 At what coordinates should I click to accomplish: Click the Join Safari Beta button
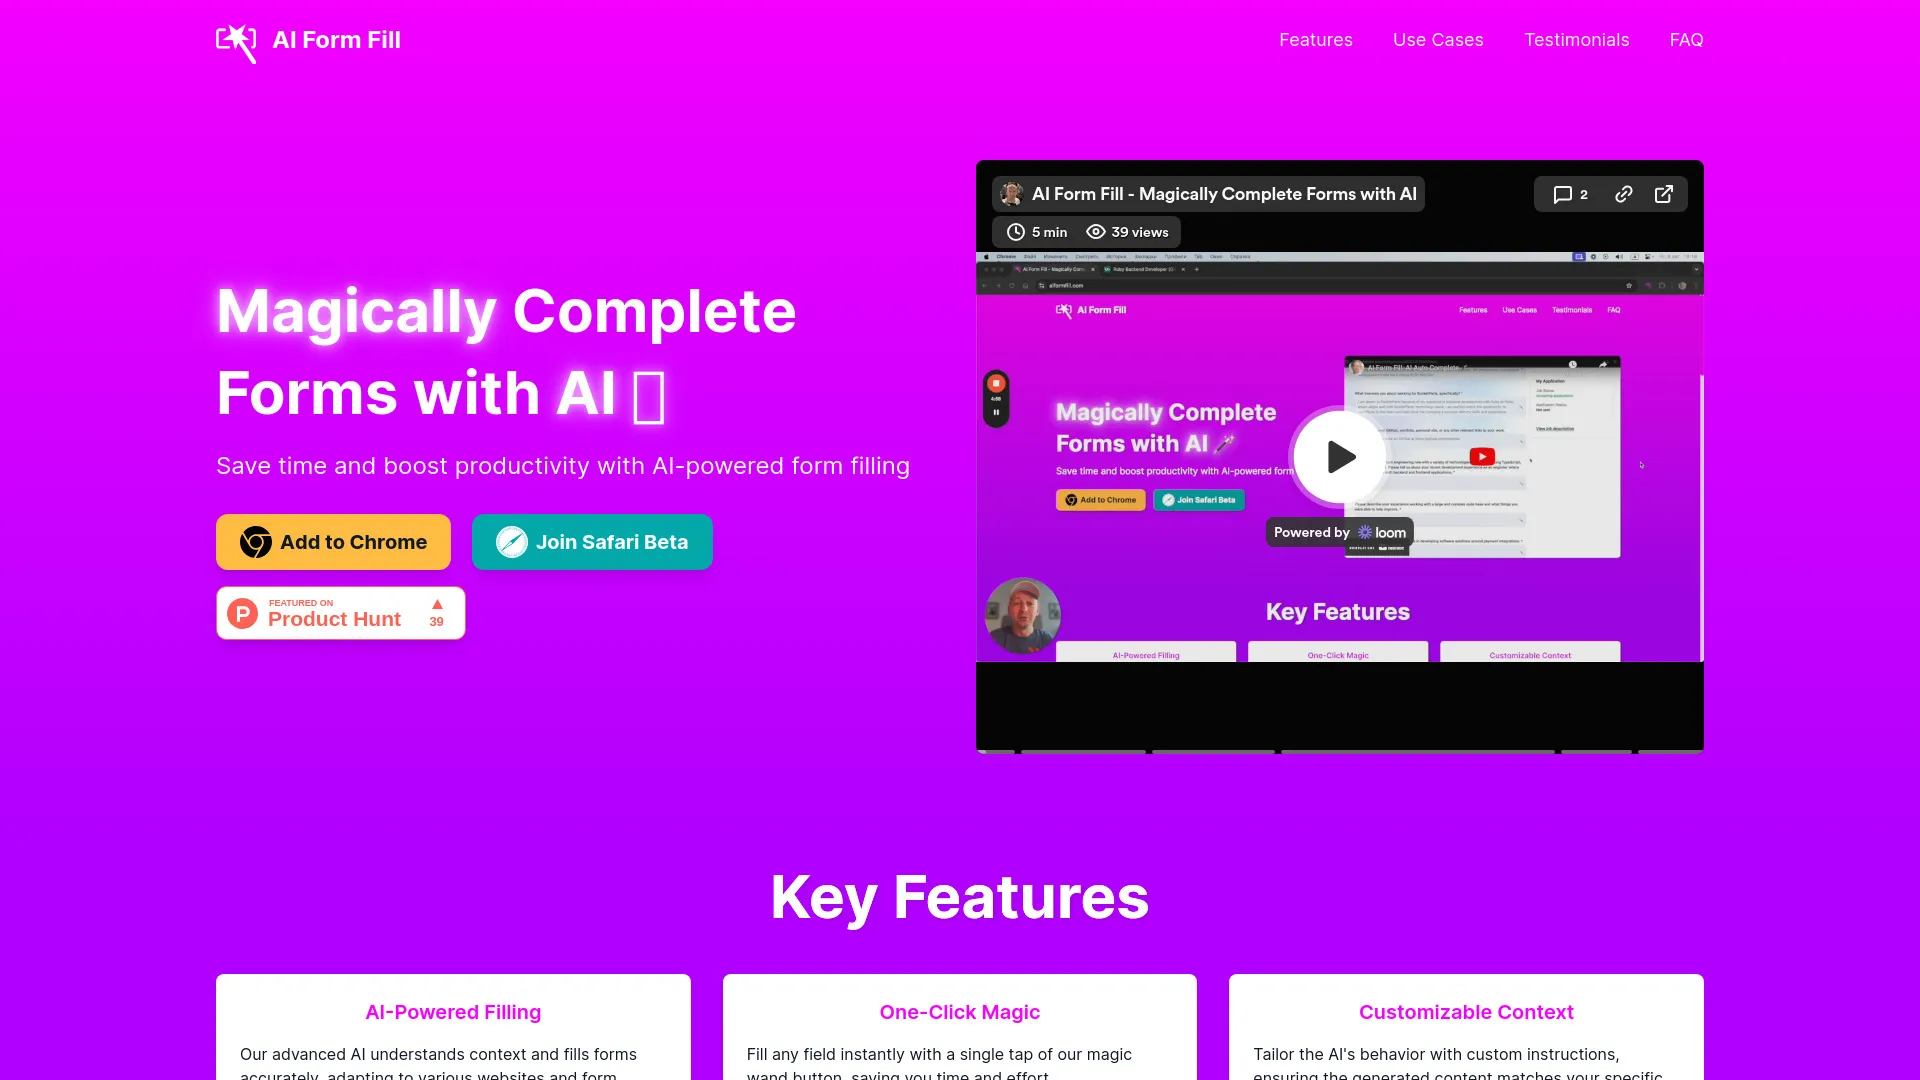point(592,542)
